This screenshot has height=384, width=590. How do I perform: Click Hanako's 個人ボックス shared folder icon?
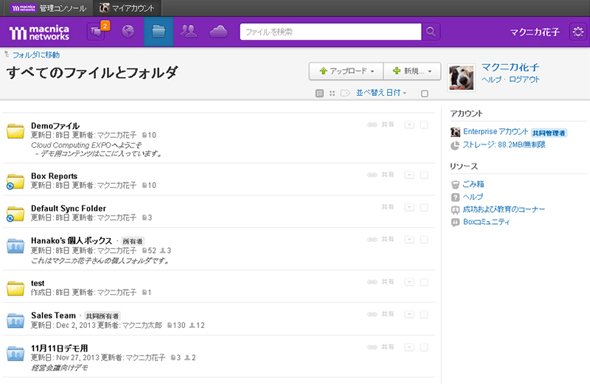point(15,246)
